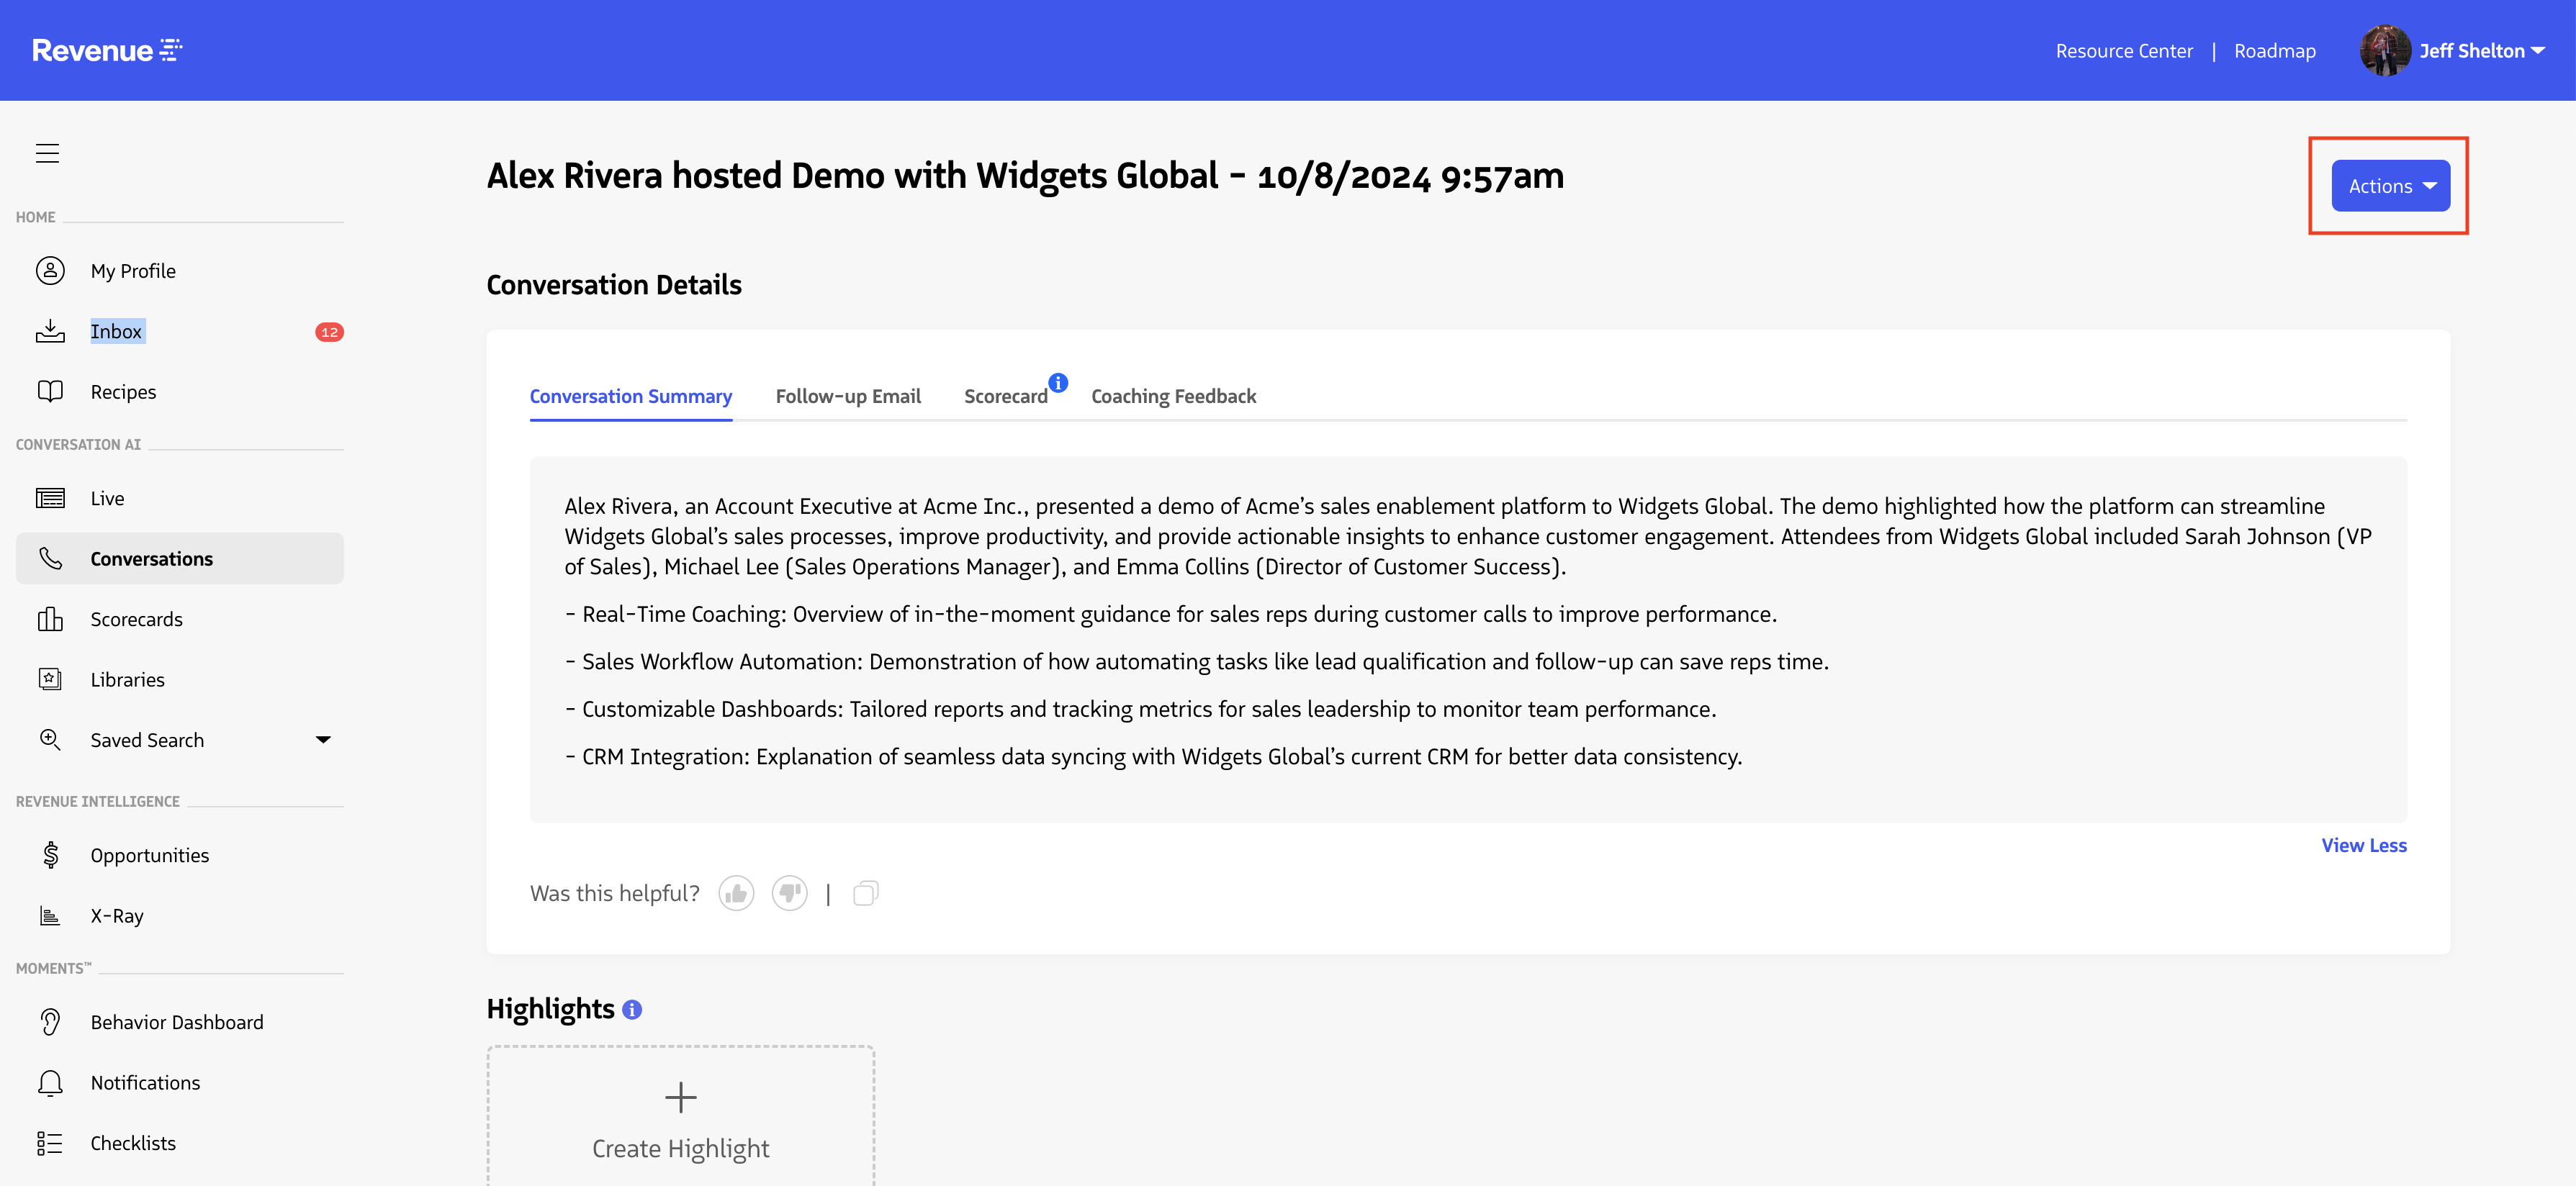
Task: Switch to Coaching Feedback tab
Action: pos(1173,396)
